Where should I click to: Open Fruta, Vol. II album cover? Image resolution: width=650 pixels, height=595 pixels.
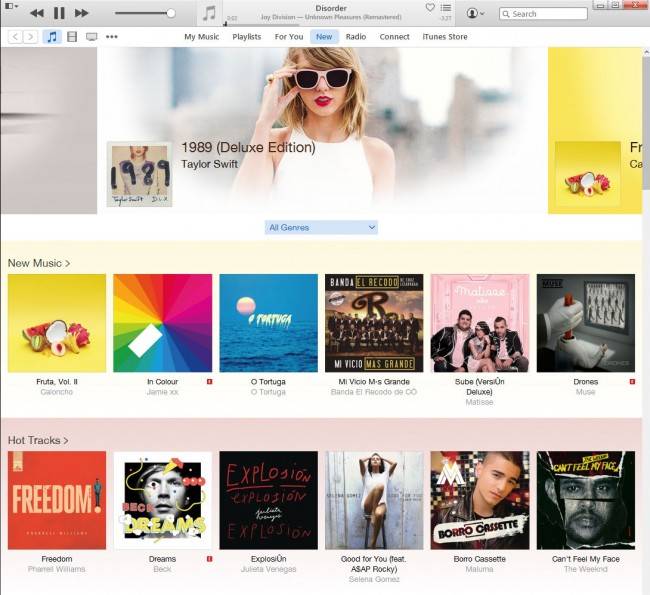point(57,323)
